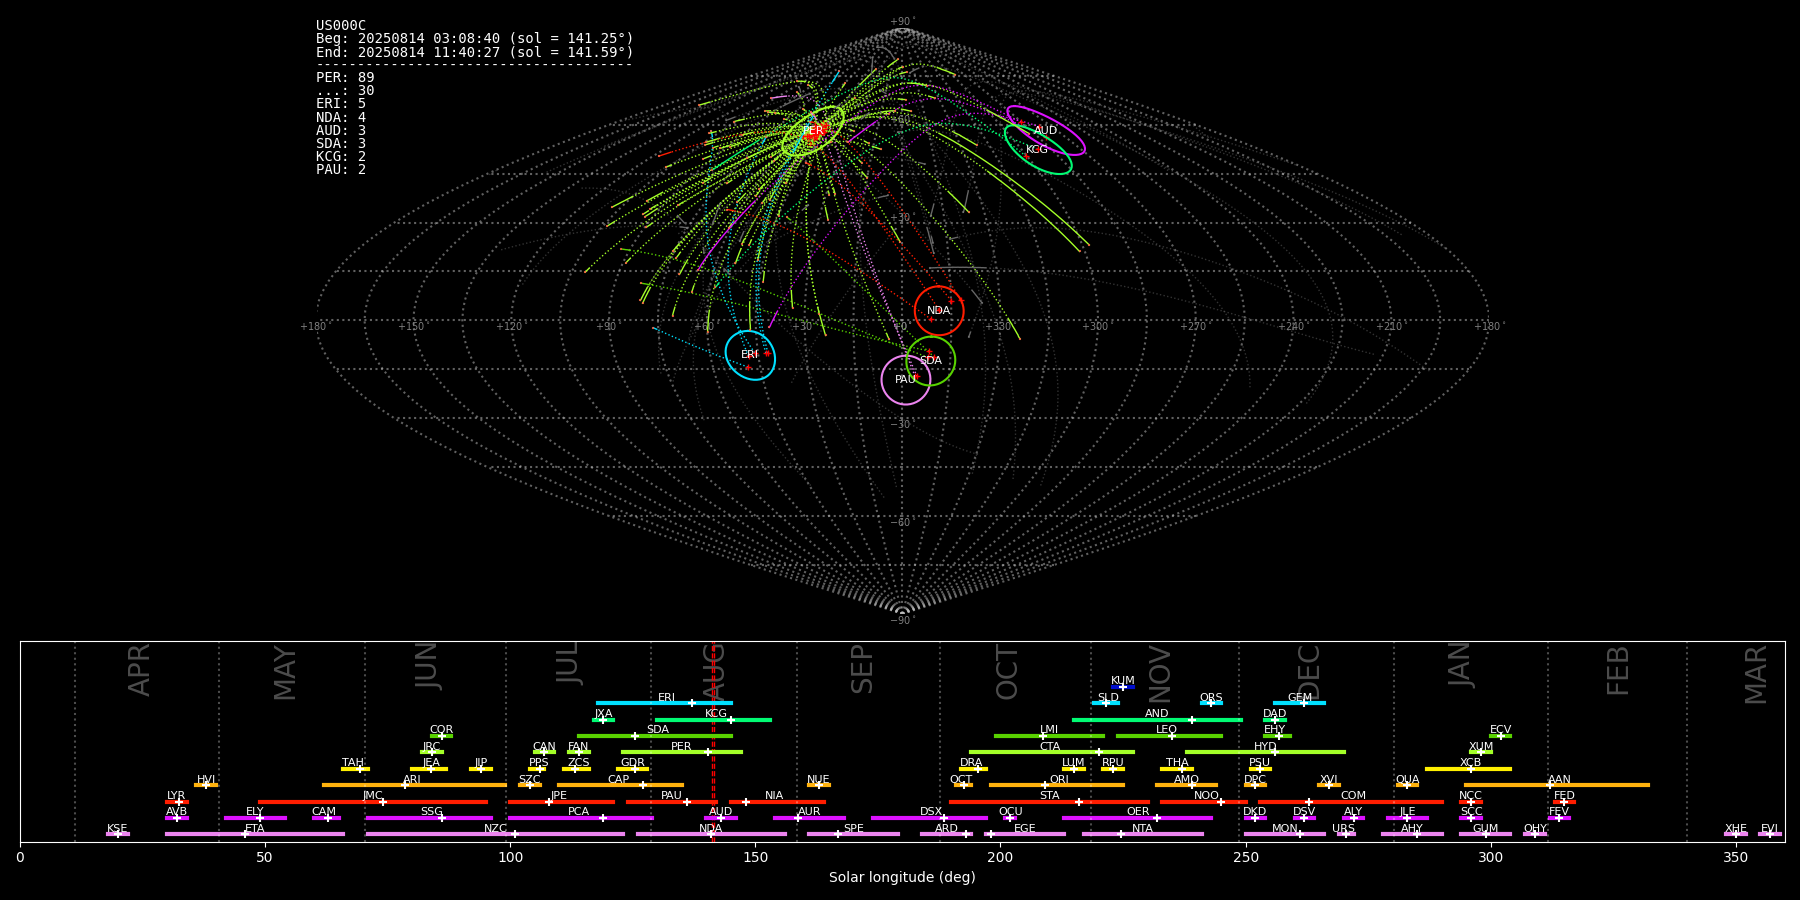Click the -60 latitude label on map
Viewport: 1800px width, 900px height.
coord(901,522)
